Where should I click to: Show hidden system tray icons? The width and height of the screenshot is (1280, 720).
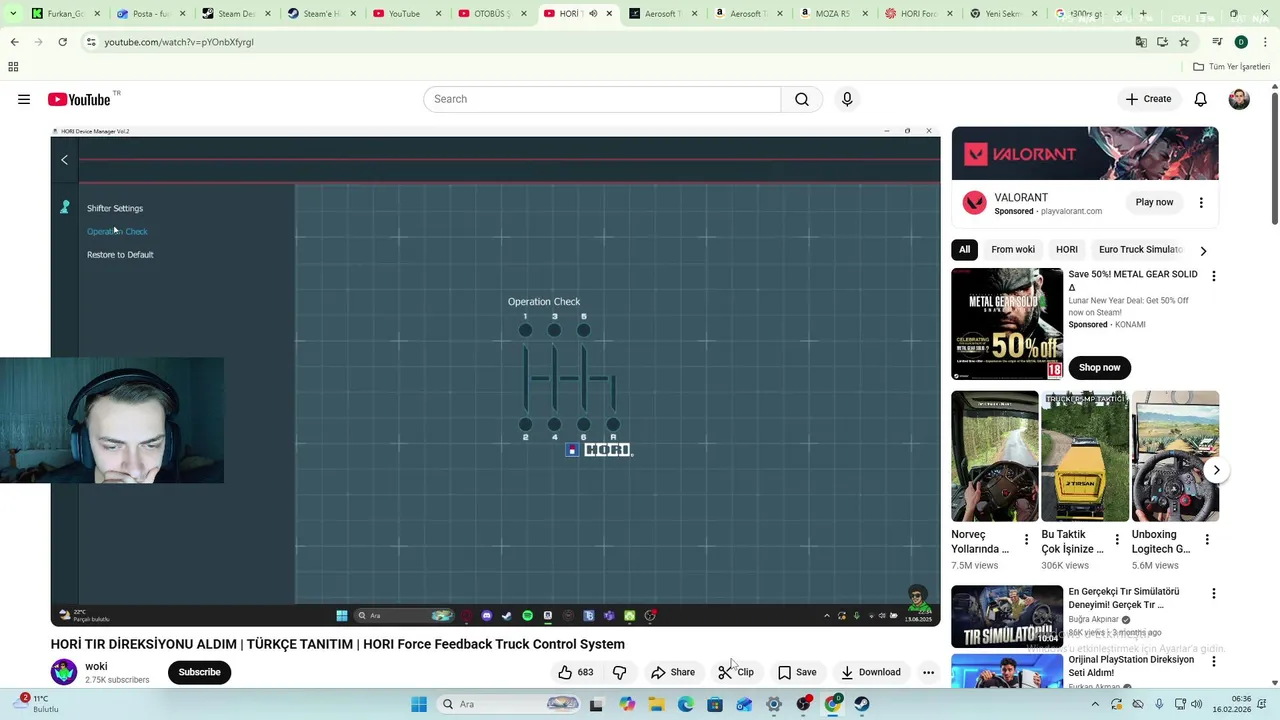[x=1096, y=704]
